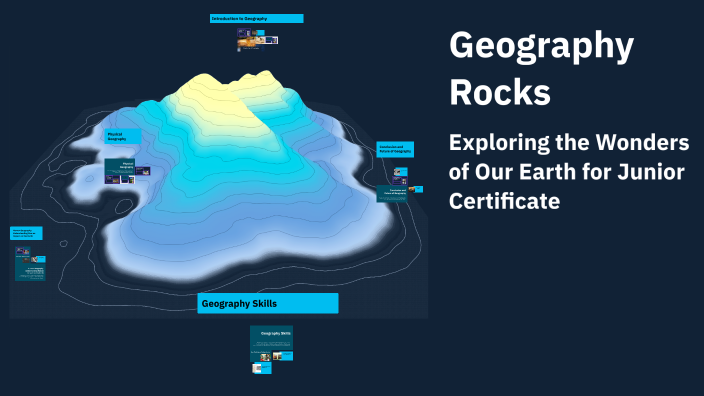Open Conclusion and Future teal slide thumbnail
Screen dimensions: 704x396
pyautogui.click(x=392, y=194)
